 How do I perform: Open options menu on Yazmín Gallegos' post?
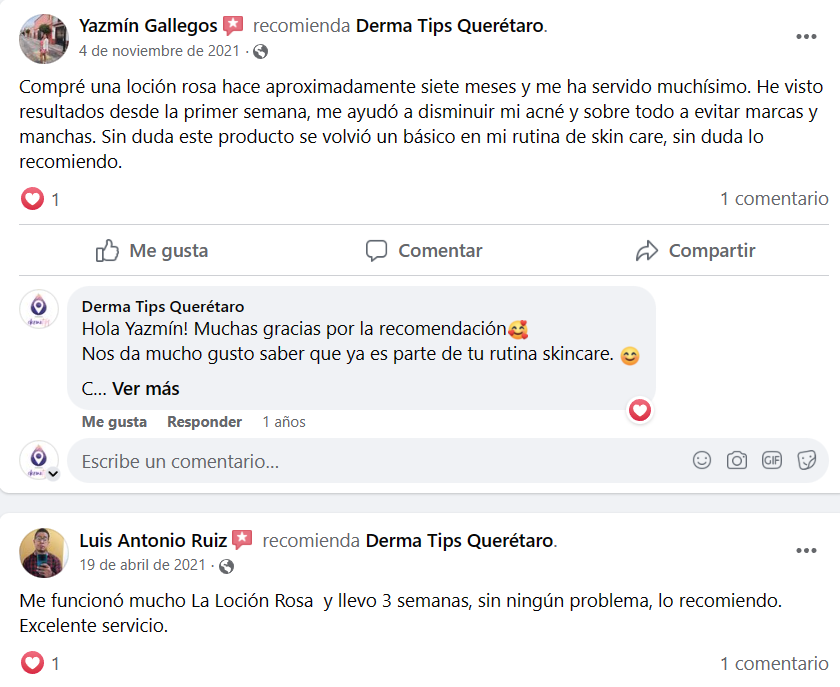pyautogui.click(x=806, y=37)
